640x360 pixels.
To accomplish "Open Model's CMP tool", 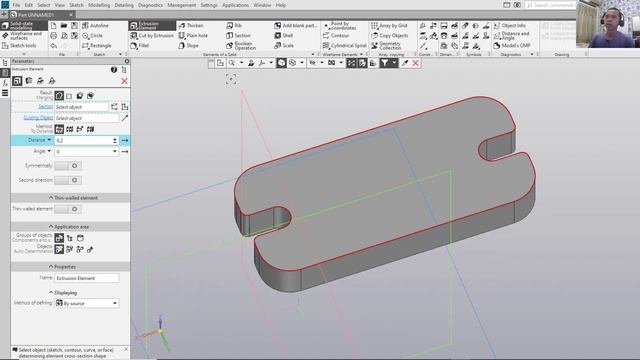I will [x=512, y=46].
